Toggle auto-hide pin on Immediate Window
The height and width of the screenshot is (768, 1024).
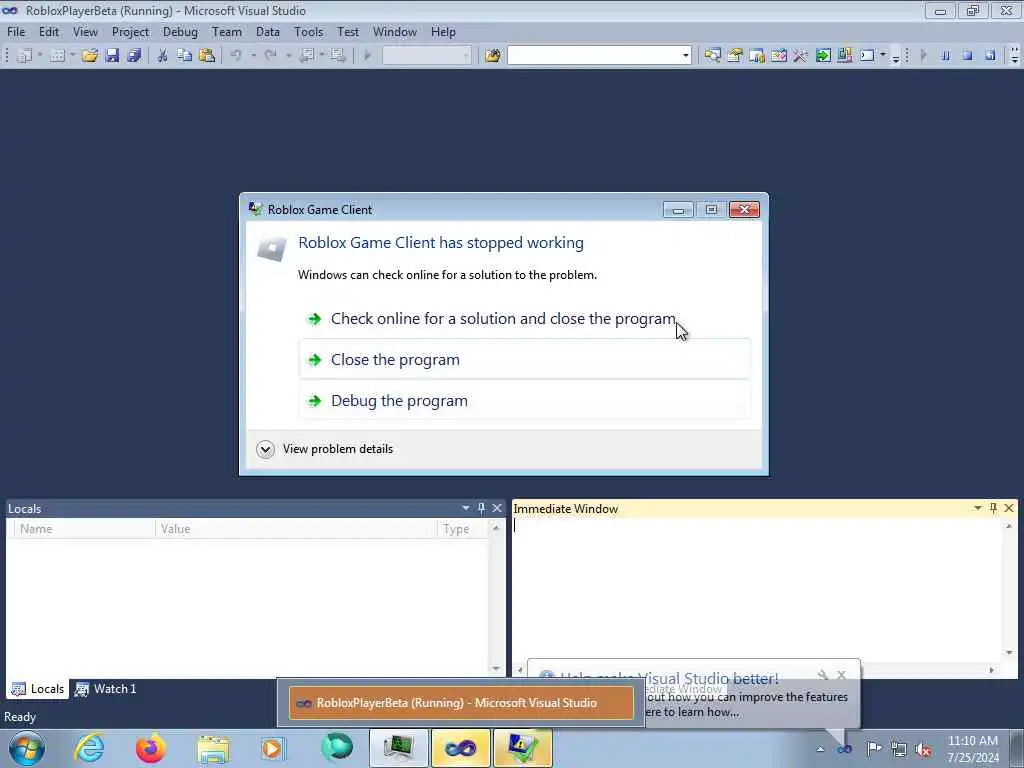coord(993,508)
